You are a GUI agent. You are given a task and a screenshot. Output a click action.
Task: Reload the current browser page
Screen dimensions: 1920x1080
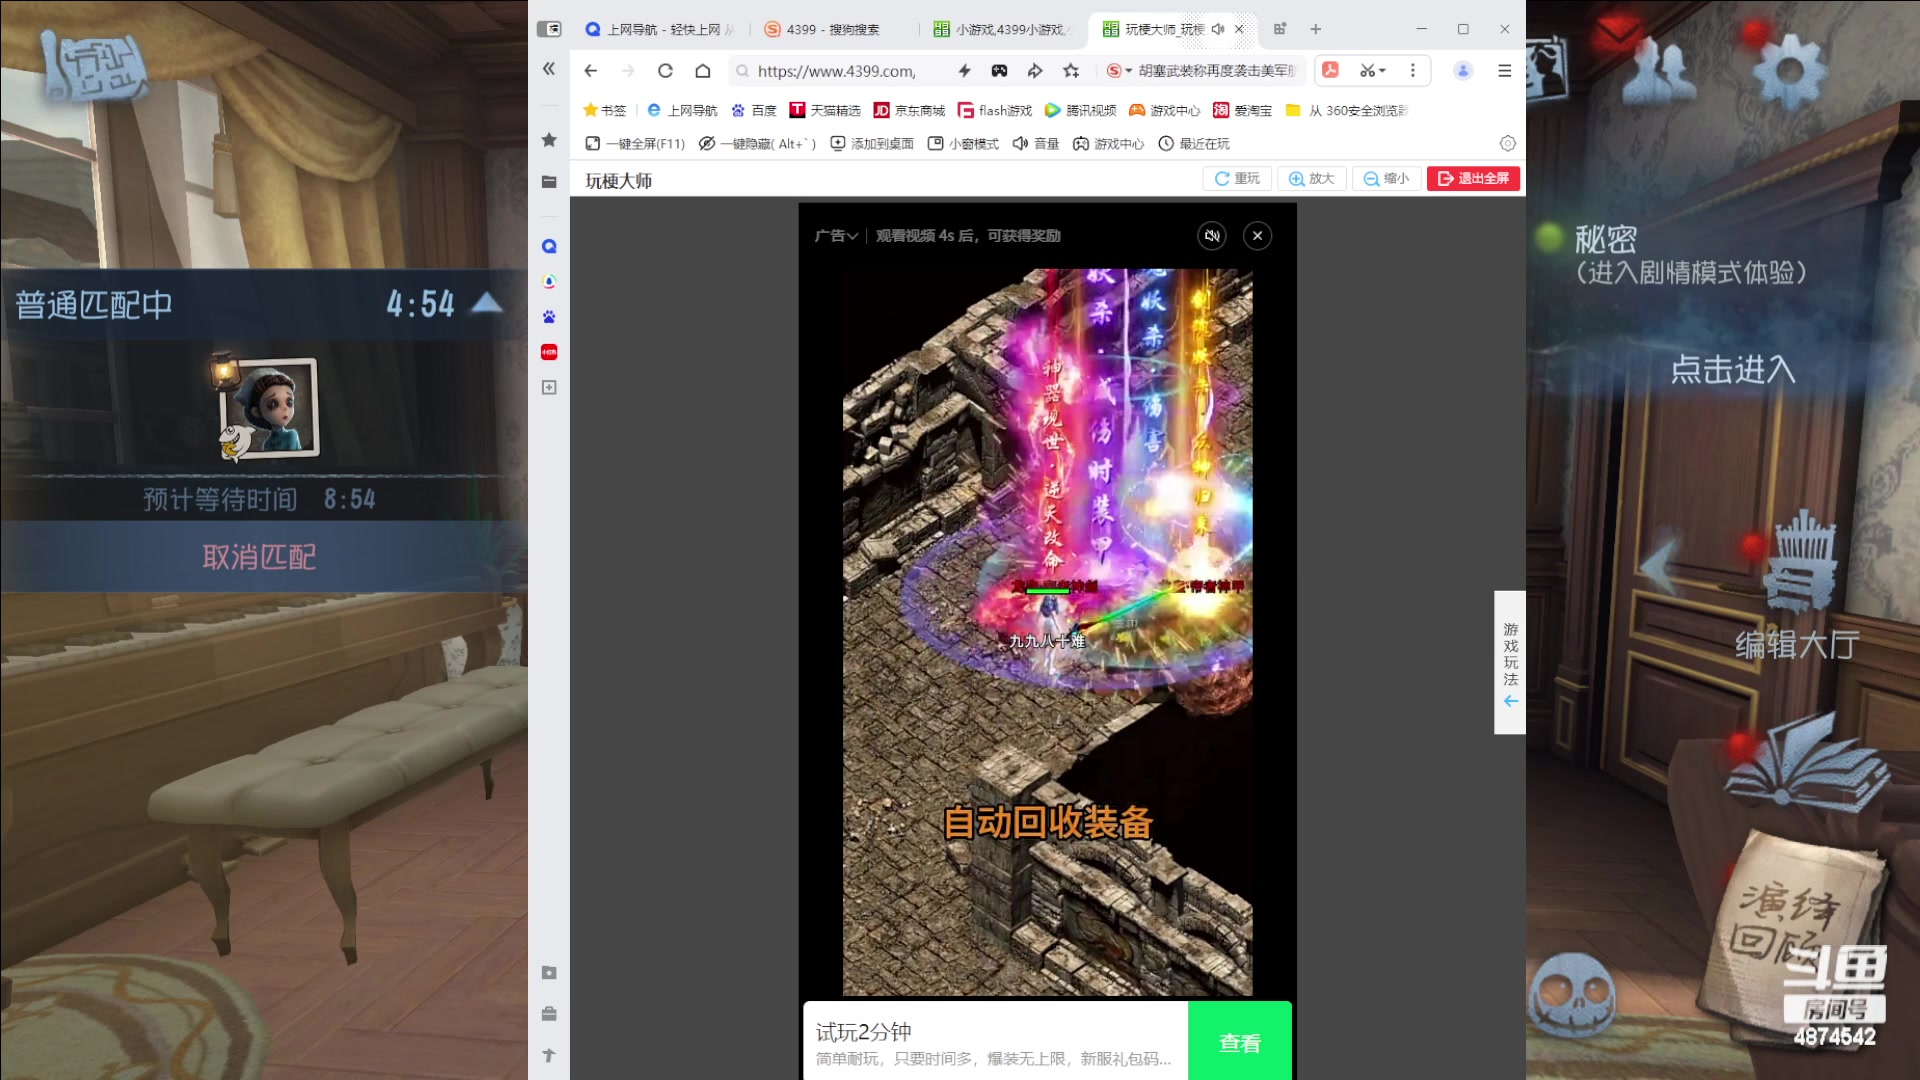(665, 71)
